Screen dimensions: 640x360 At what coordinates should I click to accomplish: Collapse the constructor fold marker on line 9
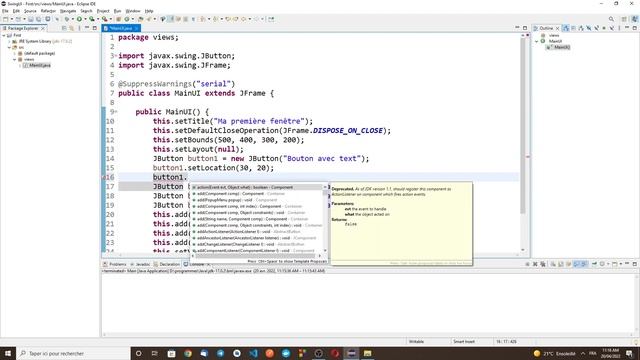116,111
